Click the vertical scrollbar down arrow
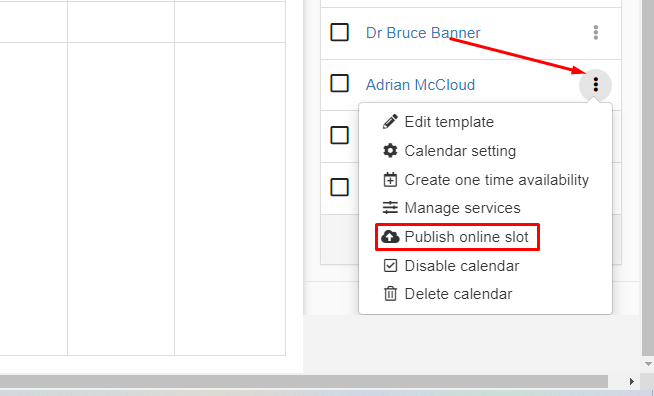 (648, 364)
